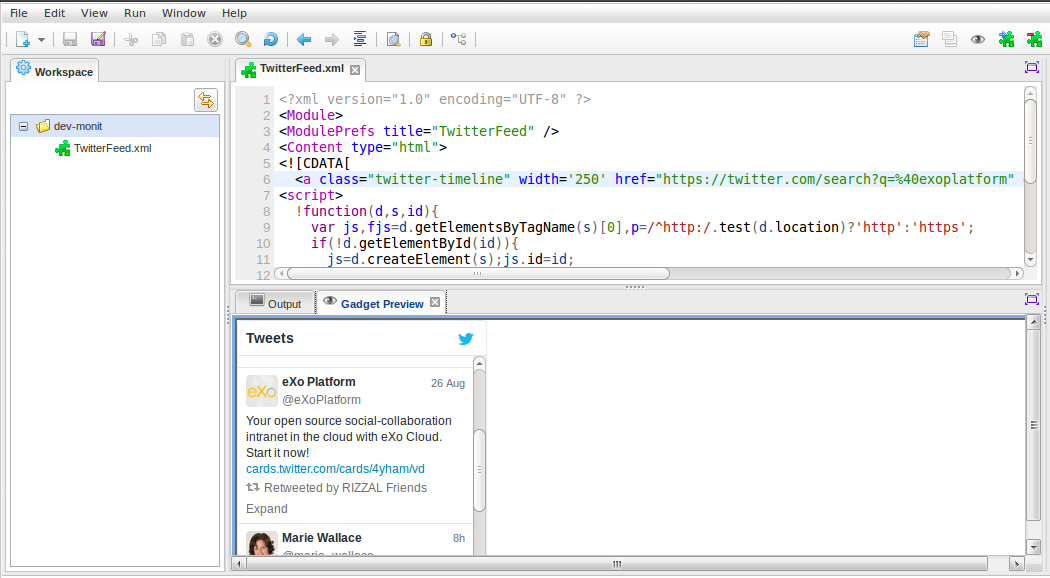Click the Twitter bird icon
Screen dimensions: 1050x578
(x=465, y=339)
